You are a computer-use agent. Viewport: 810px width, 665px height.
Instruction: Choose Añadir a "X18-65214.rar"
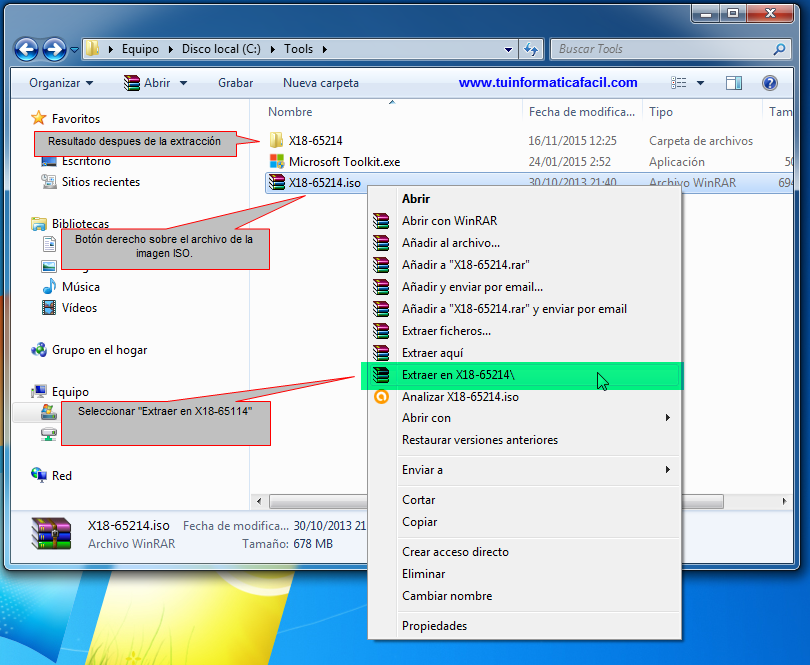point(524,265)
